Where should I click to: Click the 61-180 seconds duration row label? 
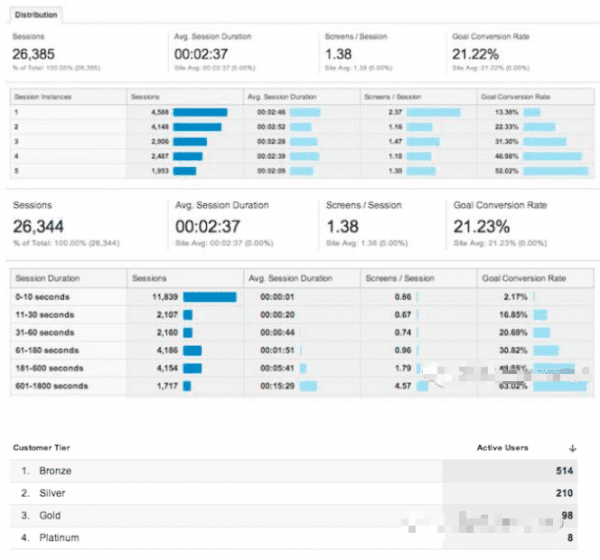(47, 350)
